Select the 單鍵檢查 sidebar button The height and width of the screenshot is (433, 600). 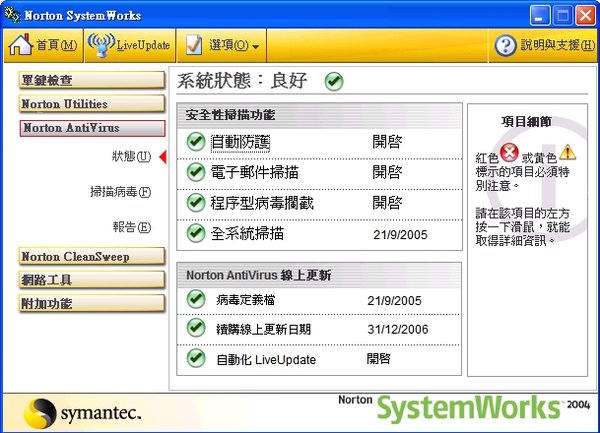coord(92,80)
